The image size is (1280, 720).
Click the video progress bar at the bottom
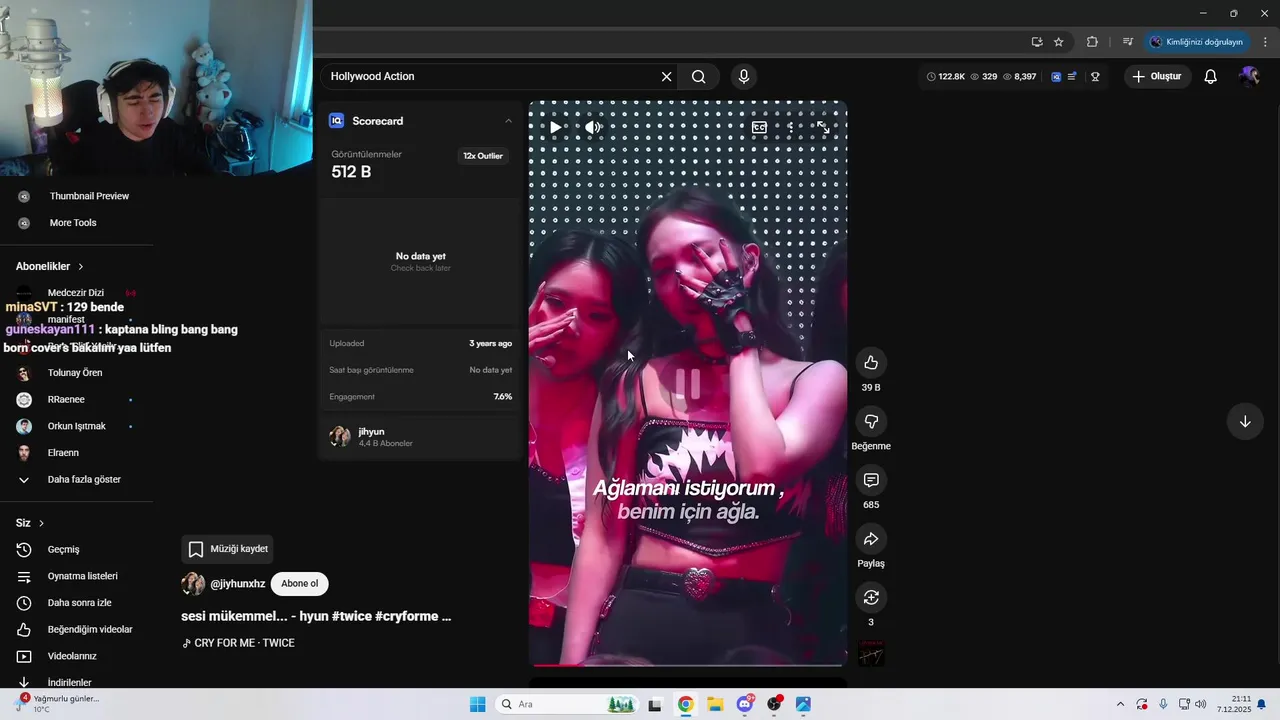[688, 664]
